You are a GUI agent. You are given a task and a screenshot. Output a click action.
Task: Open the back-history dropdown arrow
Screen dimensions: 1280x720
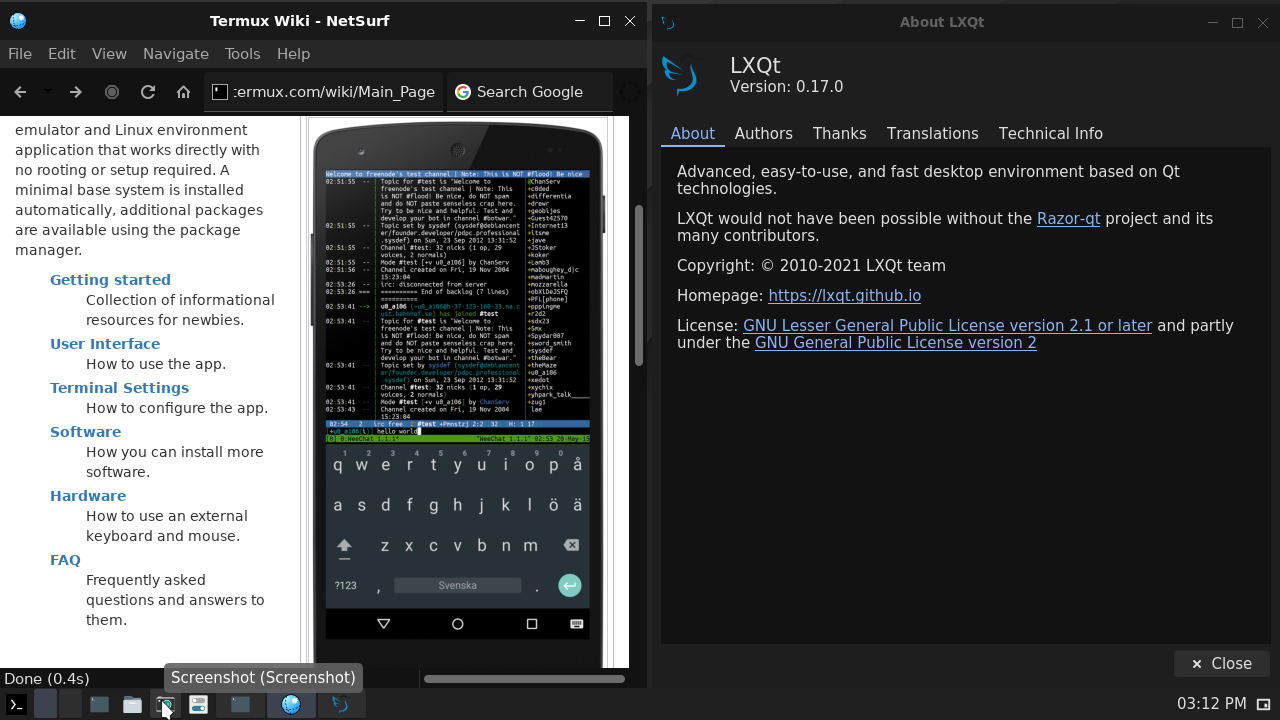[46, 92]
